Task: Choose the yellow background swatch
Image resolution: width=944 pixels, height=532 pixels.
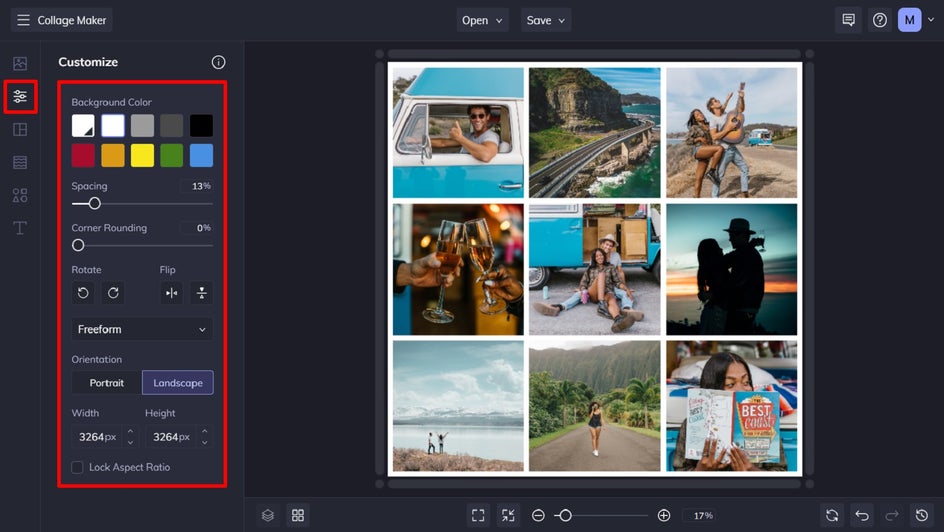Action: [x=142, y=155]
